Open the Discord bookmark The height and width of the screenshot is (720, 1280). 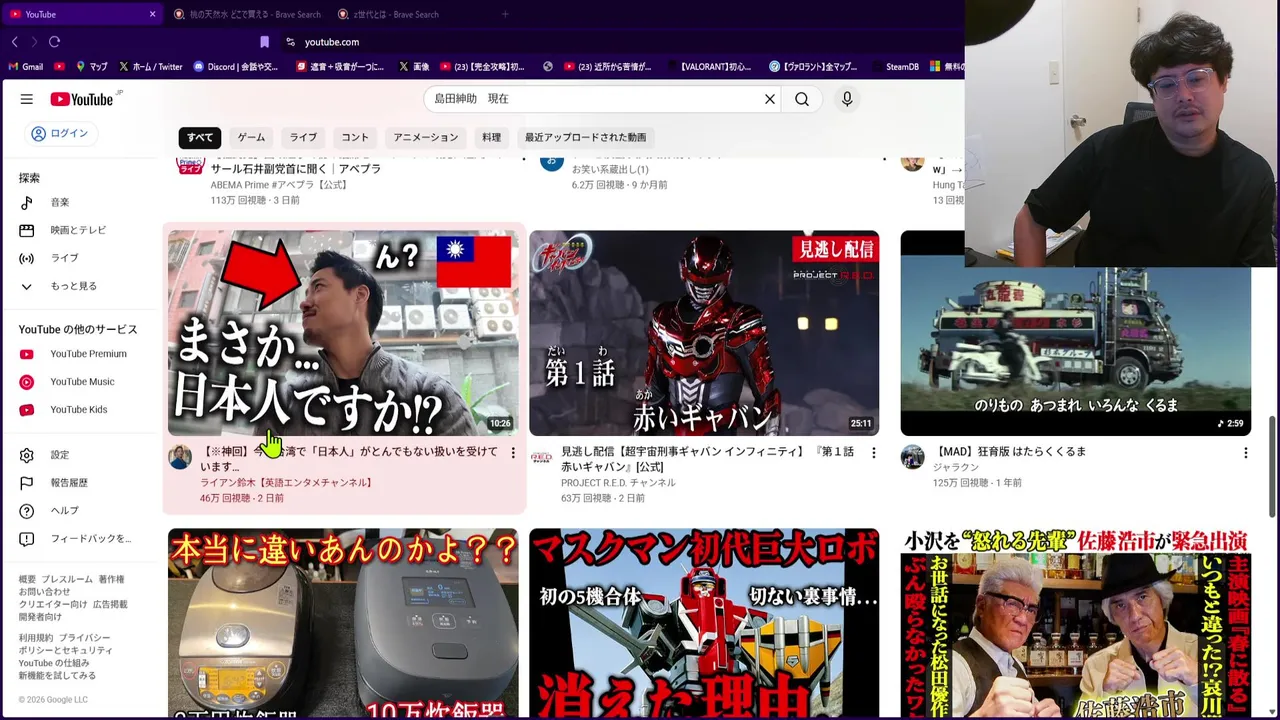click(236, 67)
